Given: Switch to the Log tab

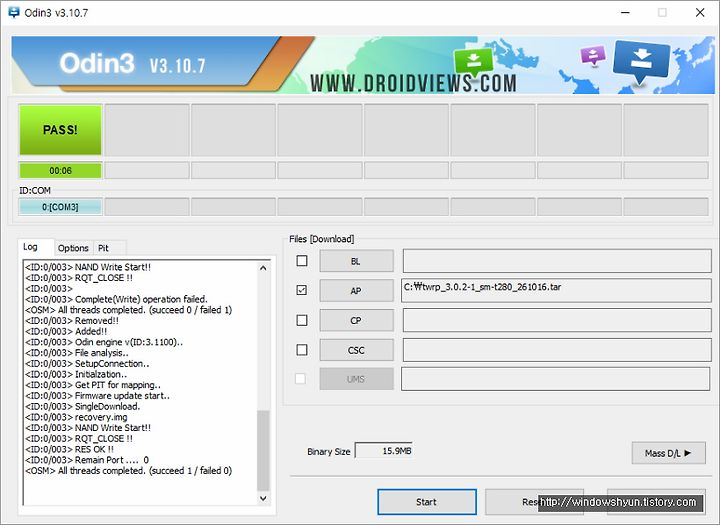Looking at the screenshot, I should point(30,247).
